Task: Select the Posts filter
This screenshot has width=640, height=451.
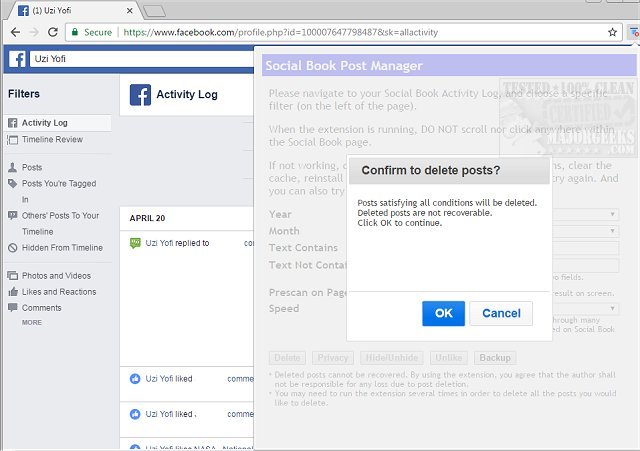Action: (32, 167)
